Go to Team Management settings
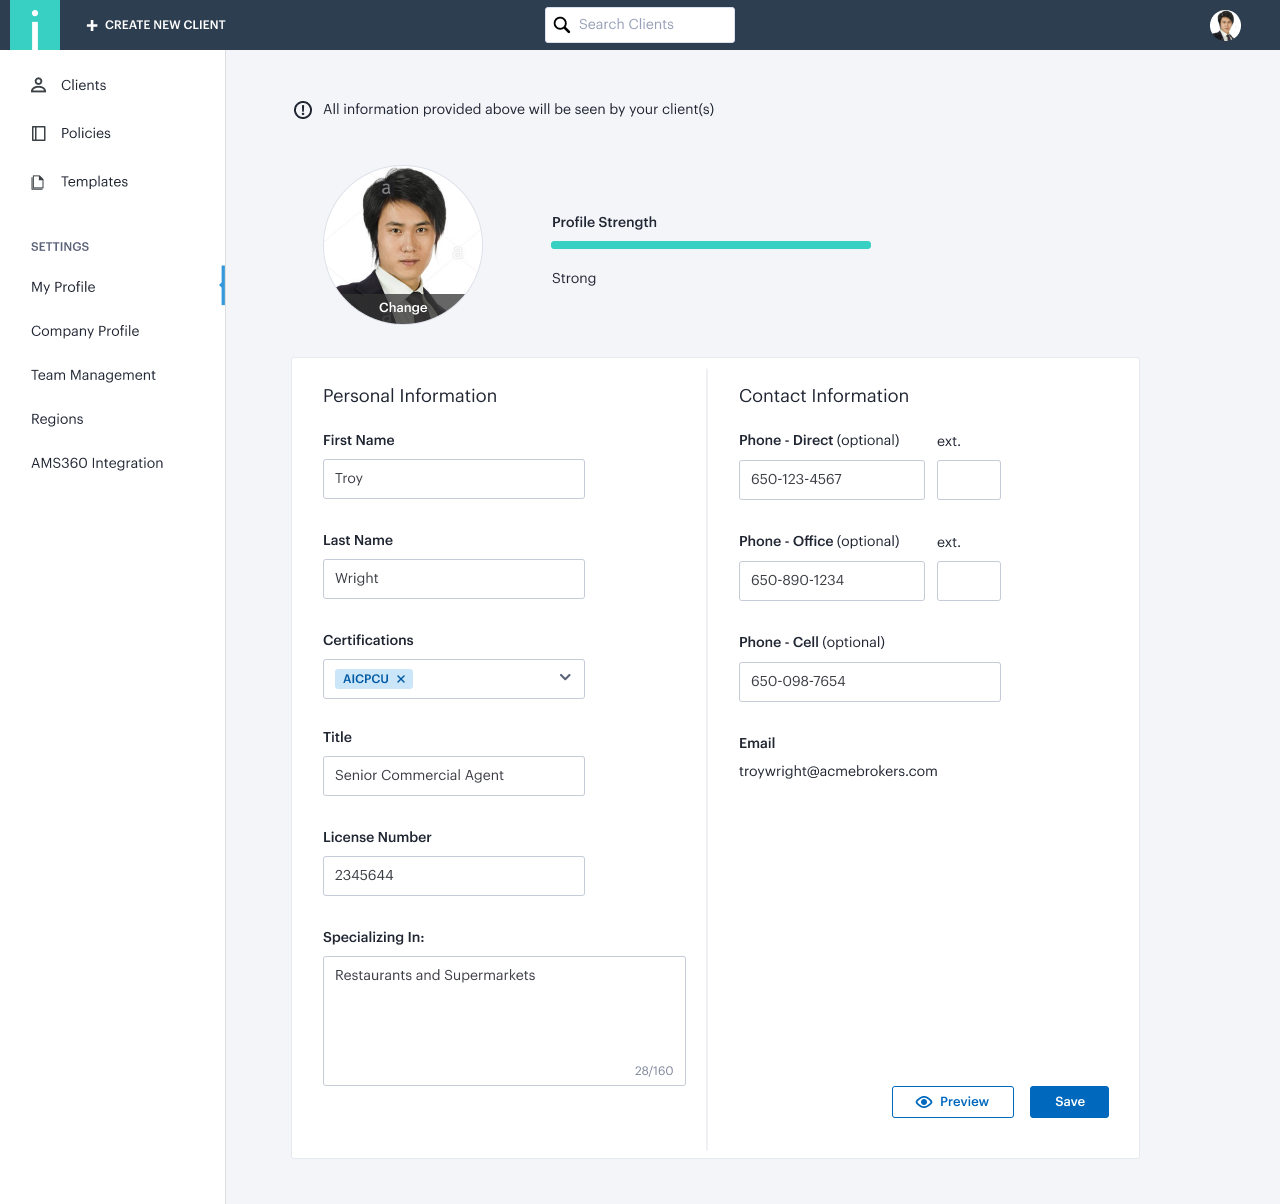Screen dimensions: 1280x1204 93,375
